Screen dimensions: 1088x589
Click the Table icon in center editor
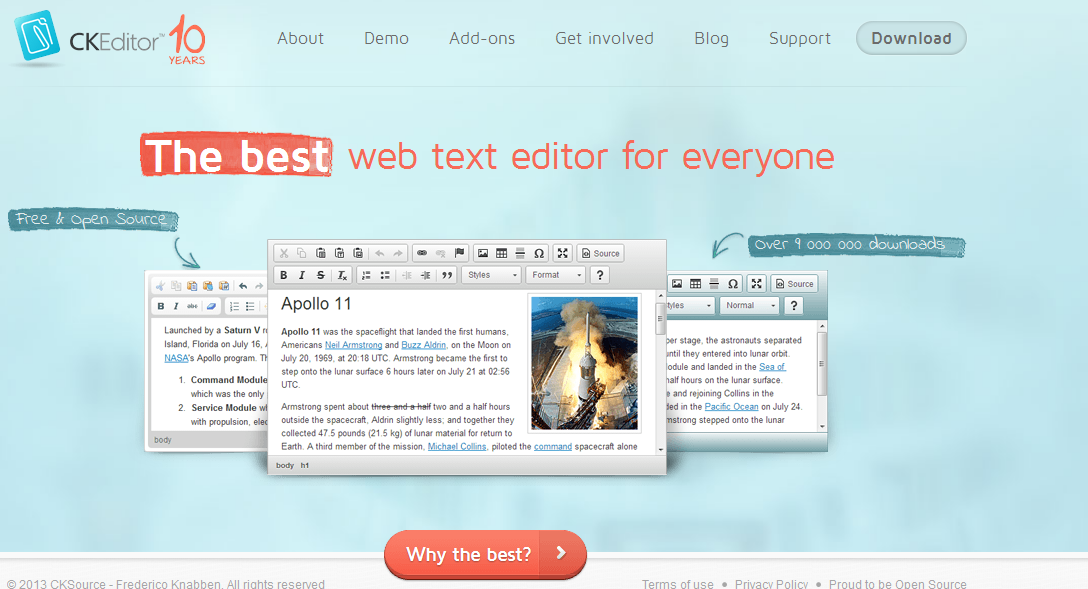tap(502, 253)
